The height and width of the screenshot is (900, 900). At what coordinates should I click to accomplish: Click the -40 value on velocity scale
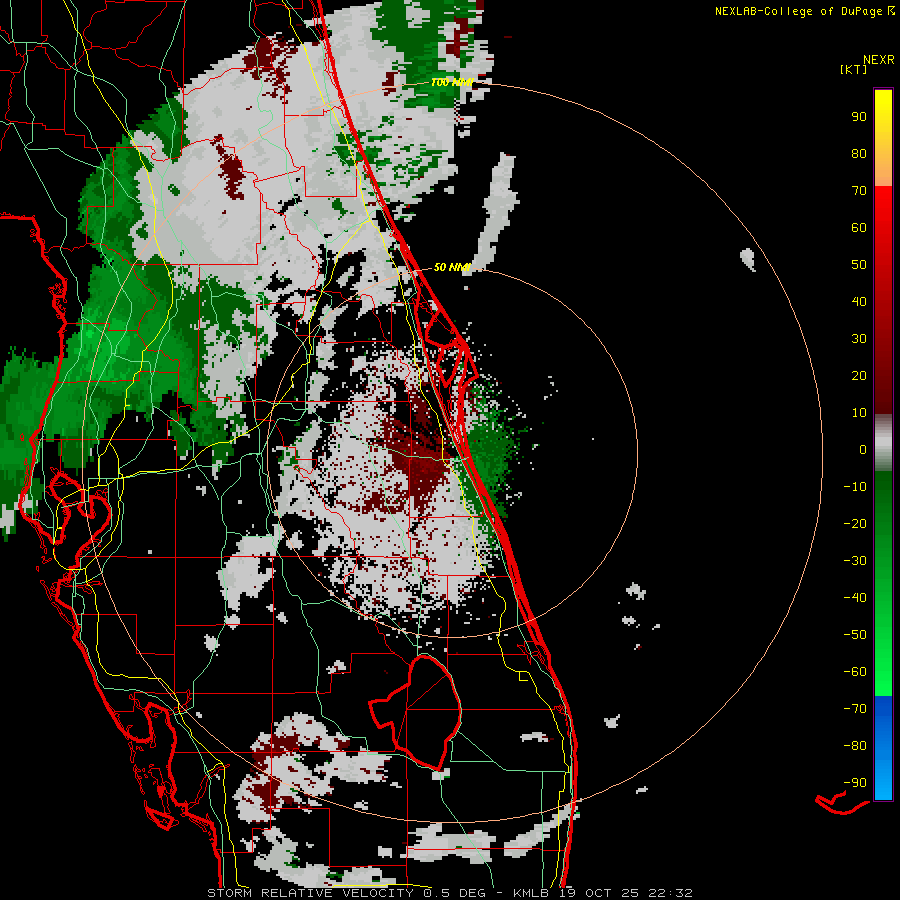855,598
